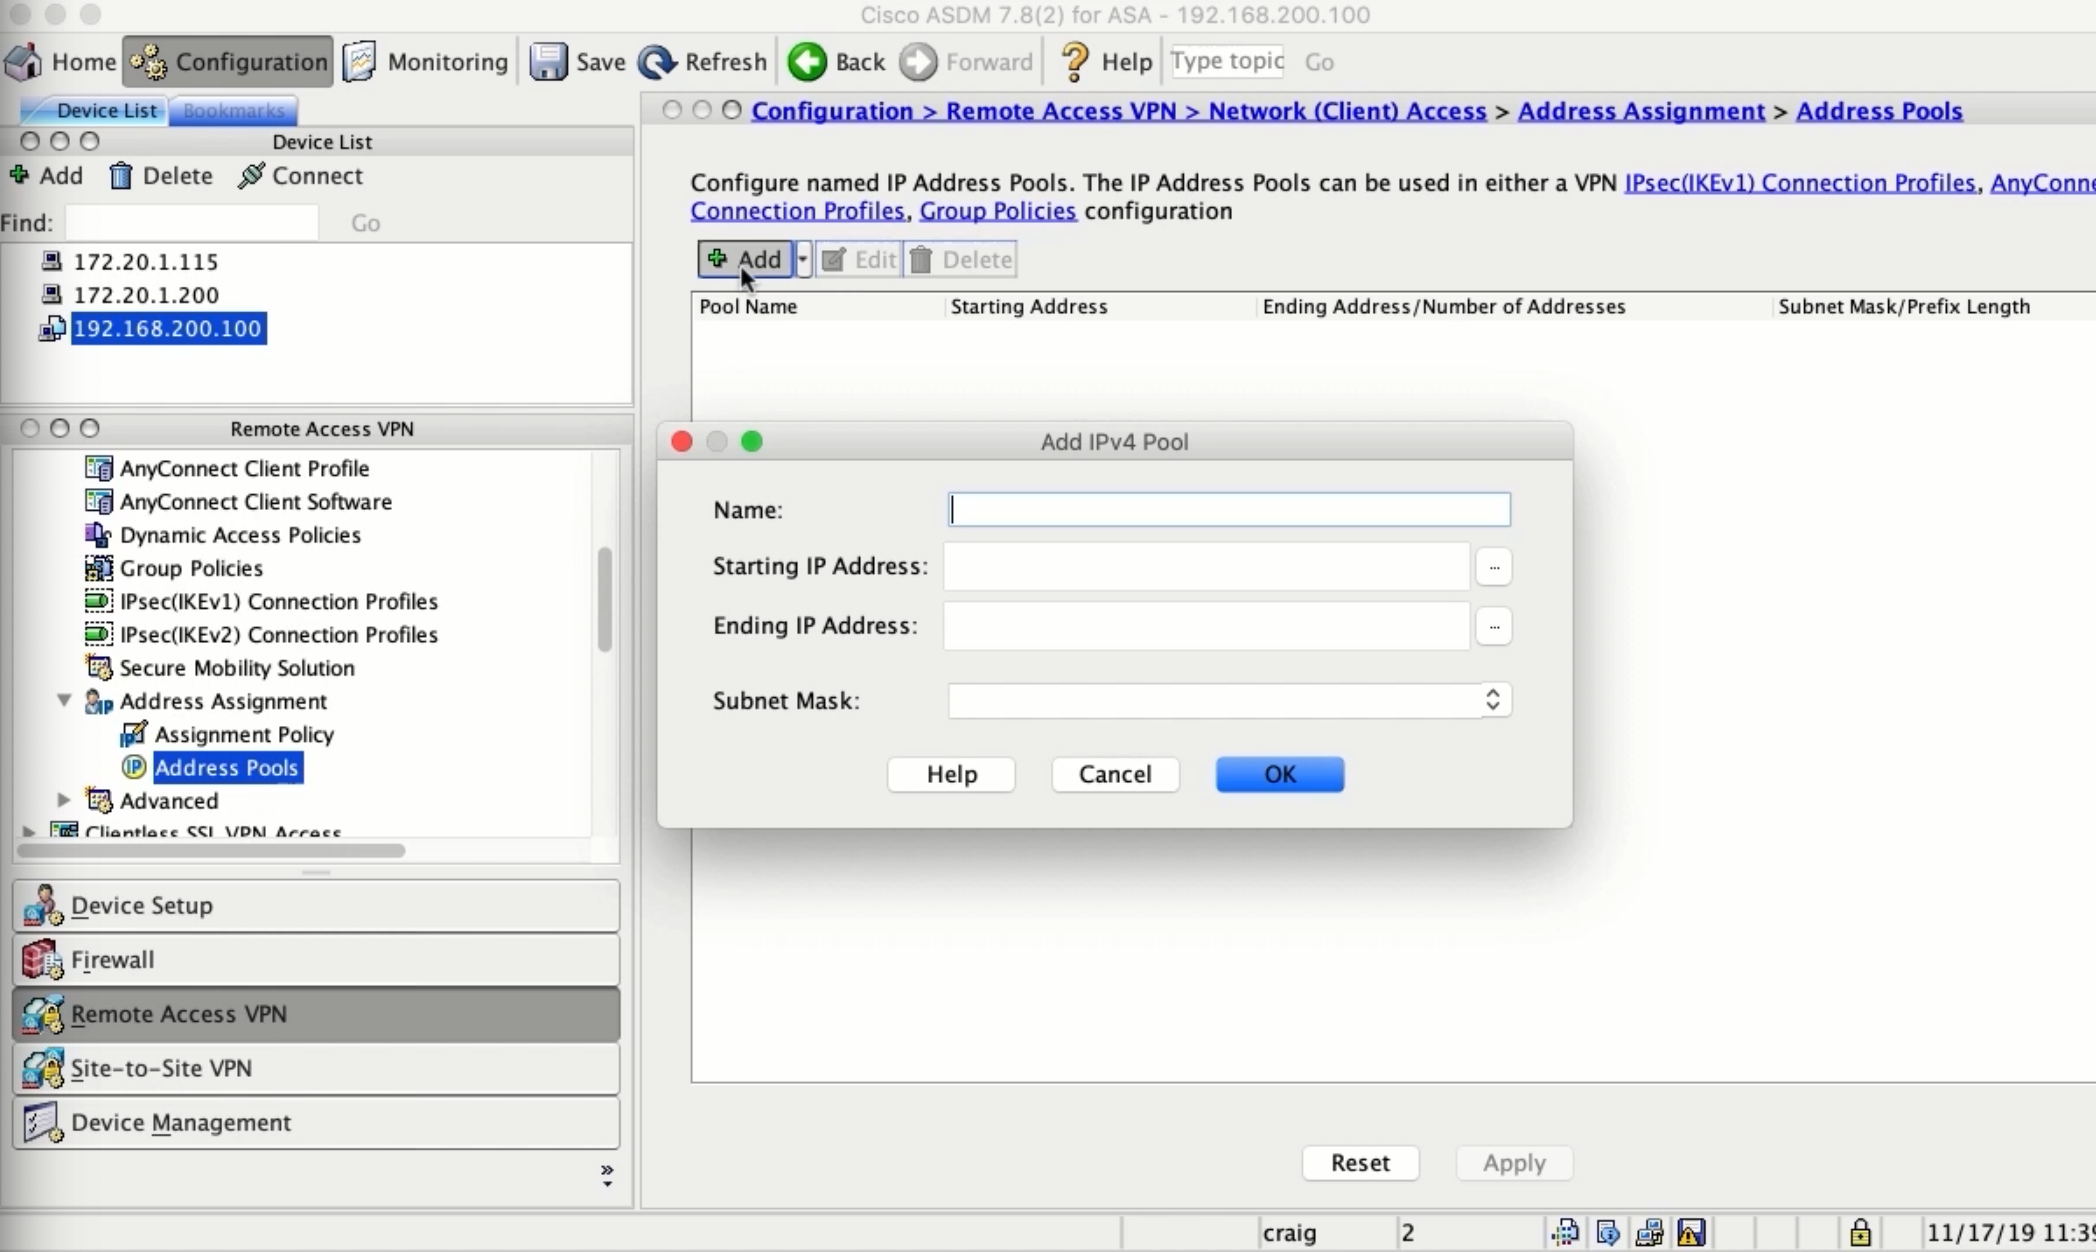The image size is (2096, 1252).
Task: Click the Subnet Mask/Prefix Length column header
Action: click(1934, 307)
